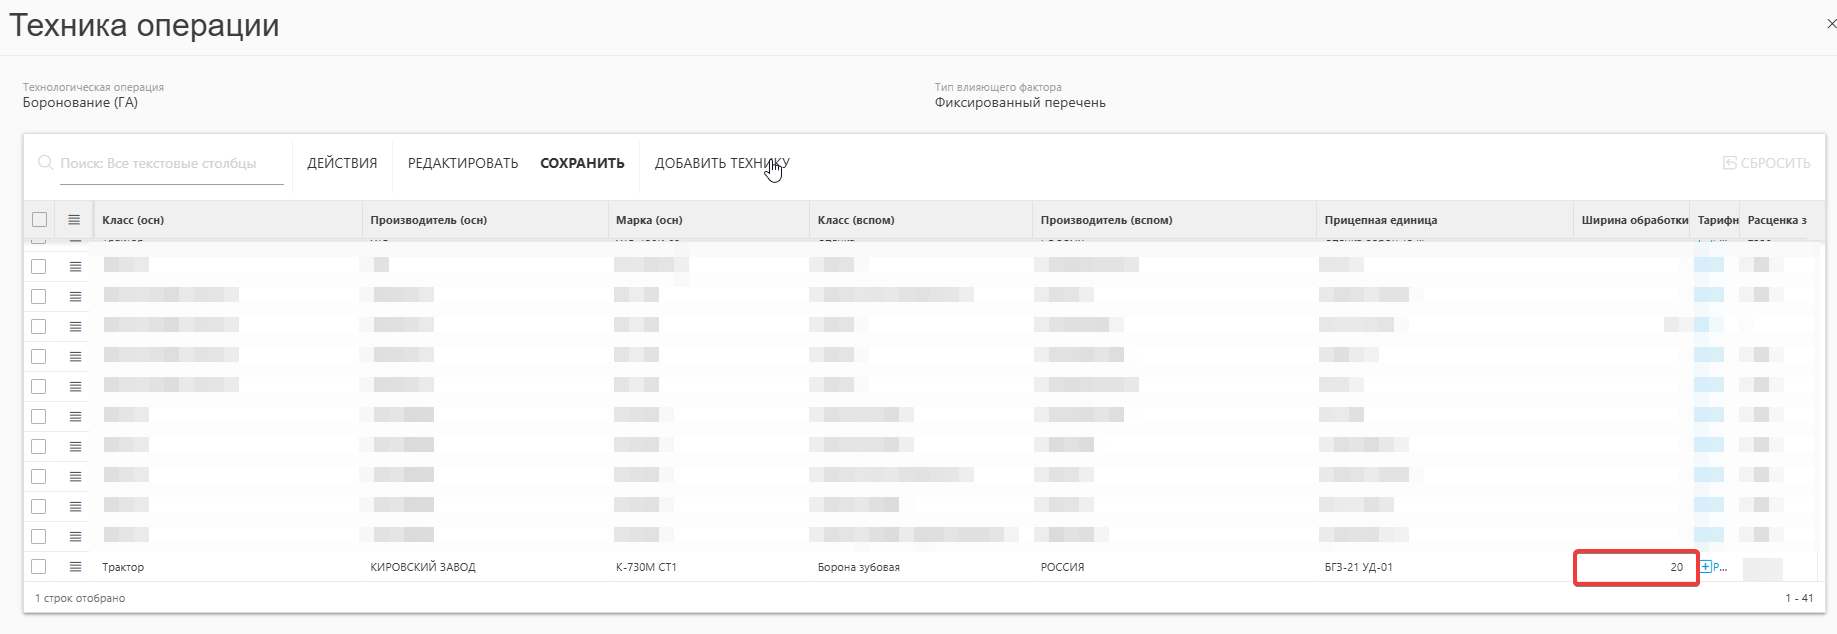Screen dimensions: 1837x634
Task: Select the Ширина обработки cell with value 20
Action: click(x=1636, y=567)
